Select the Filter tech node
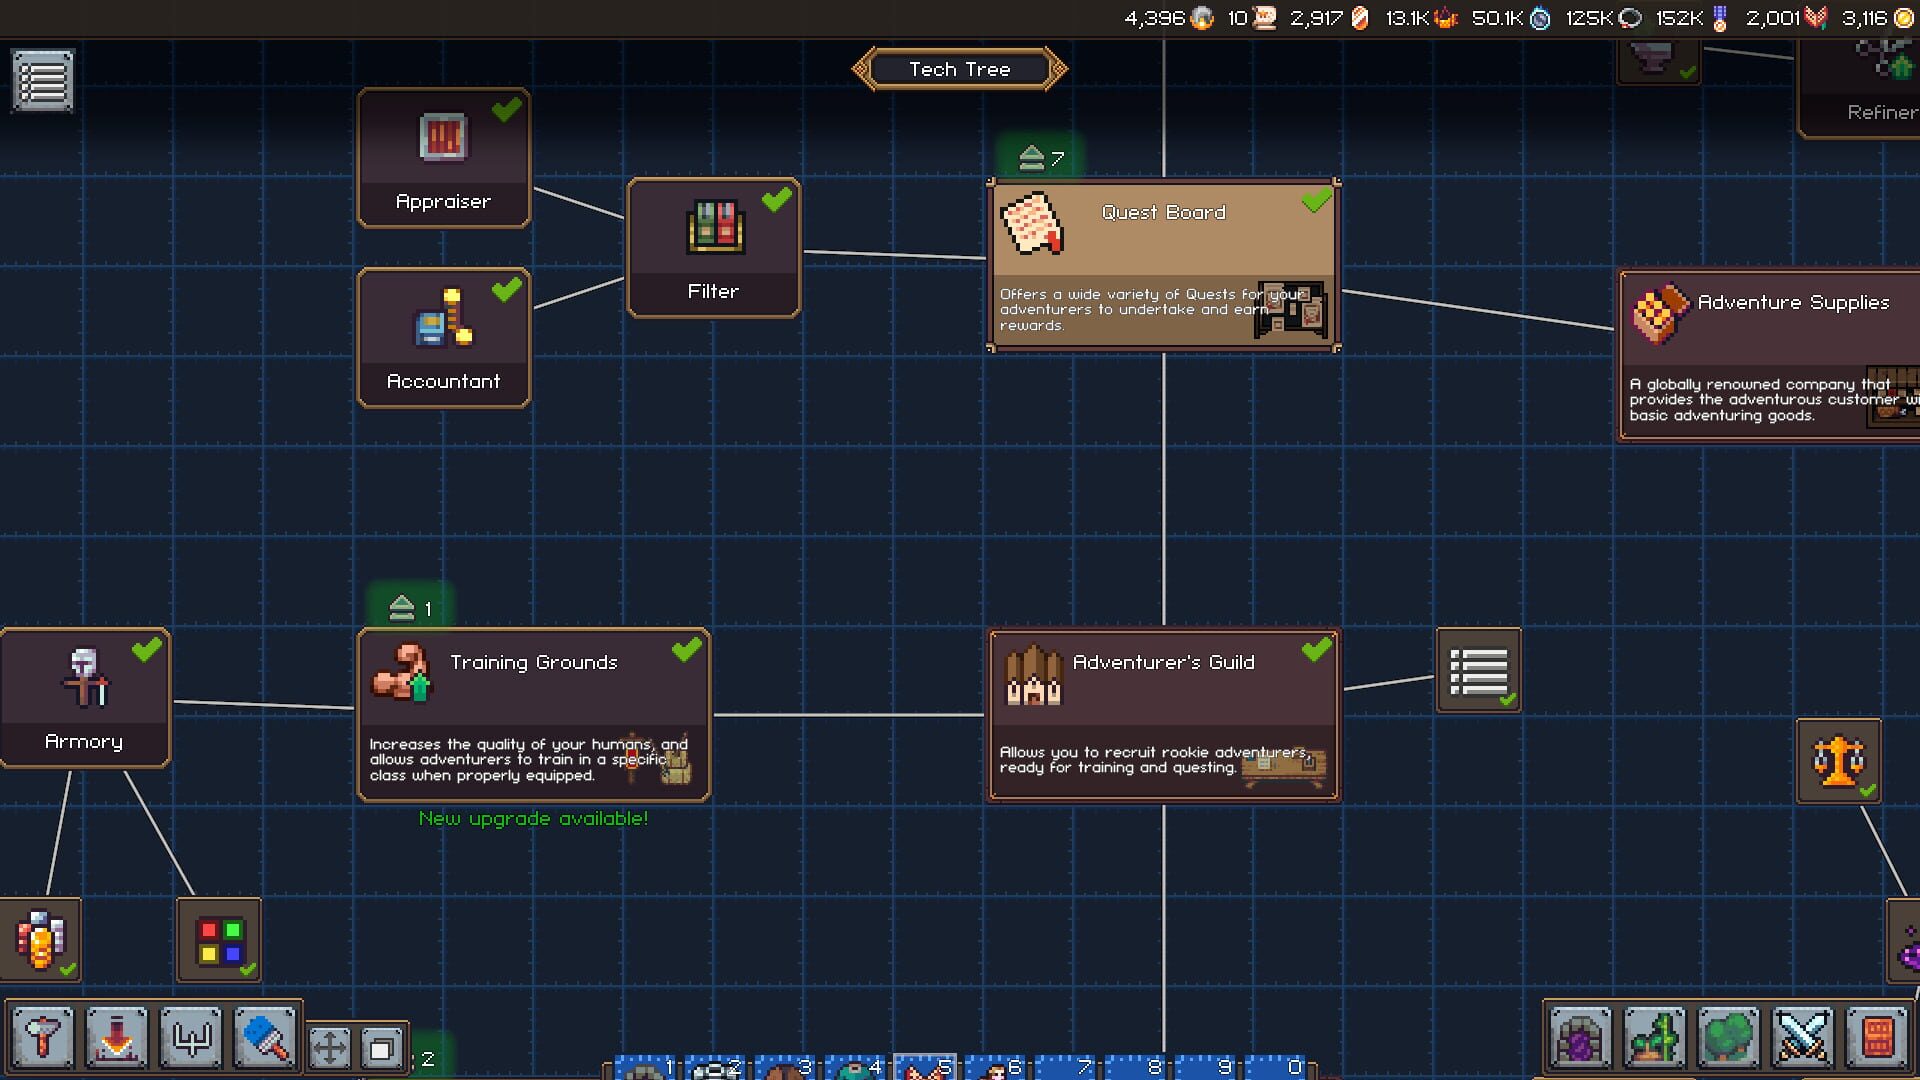The width and height of the screenshot is (1920, 1080). coord(713,248)
